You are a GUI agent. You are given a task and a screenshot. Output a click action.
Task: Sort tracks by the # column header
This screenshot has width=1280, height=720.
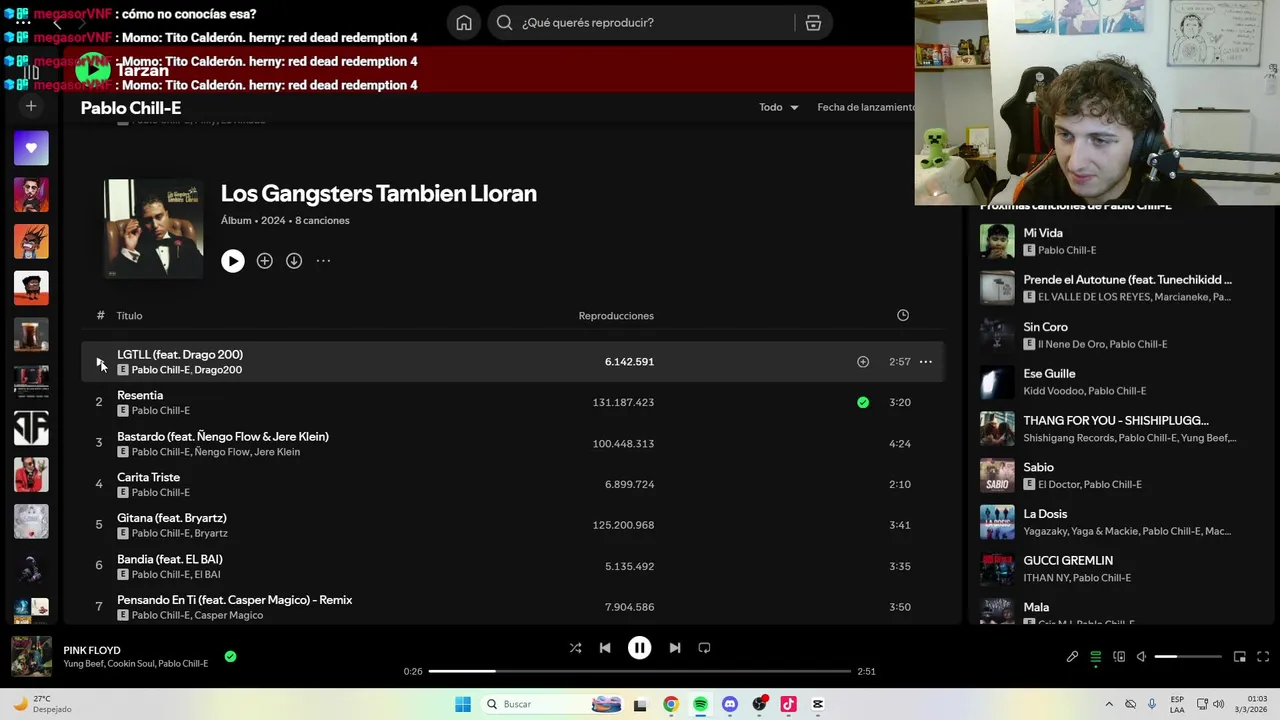(100, 315)
